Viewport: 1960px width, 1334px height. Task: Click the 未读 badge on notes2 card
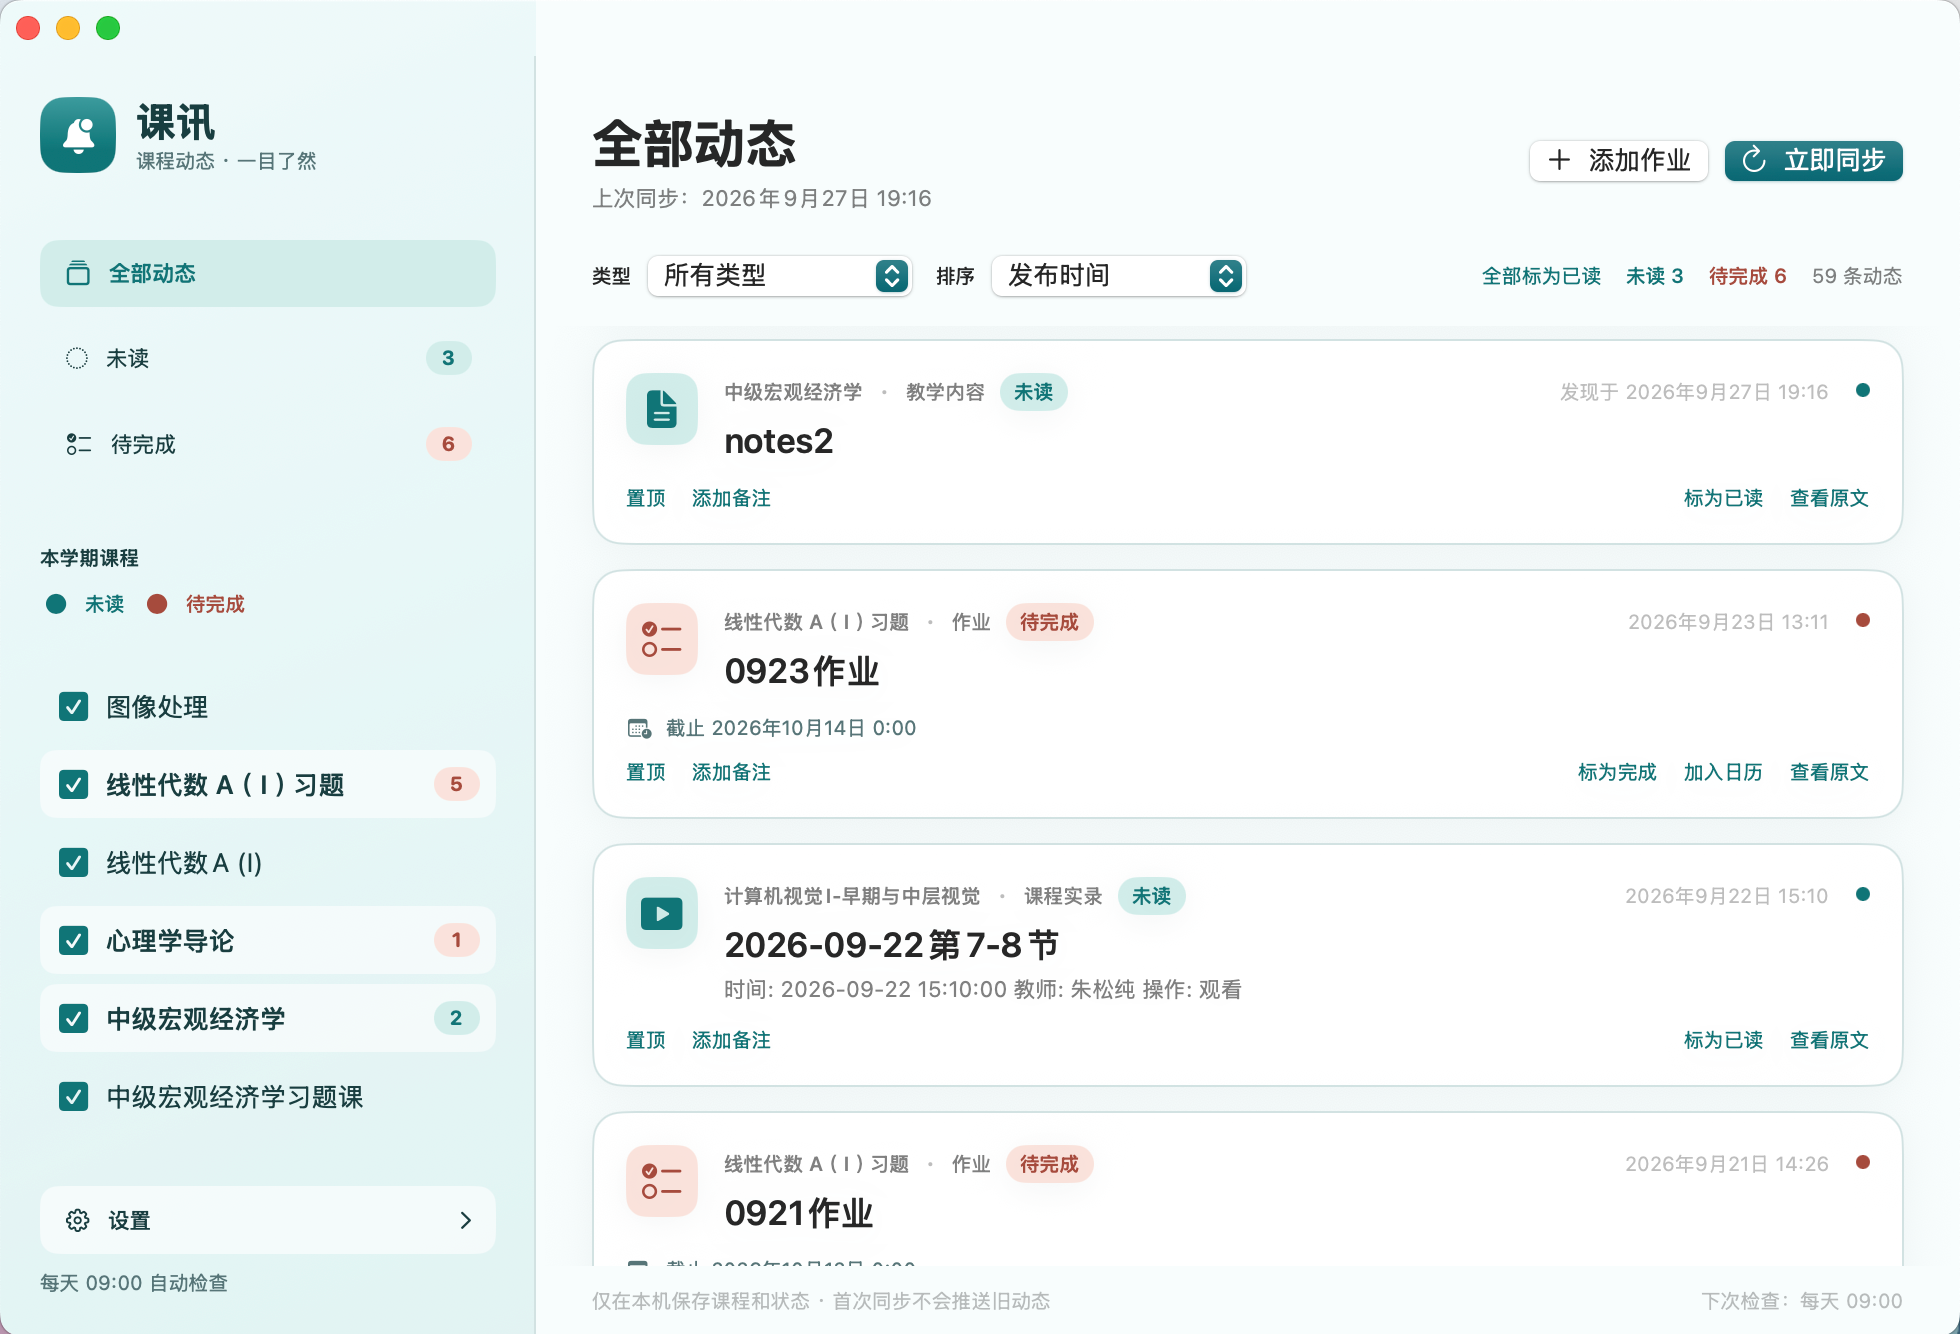(x=1033, y=392)
